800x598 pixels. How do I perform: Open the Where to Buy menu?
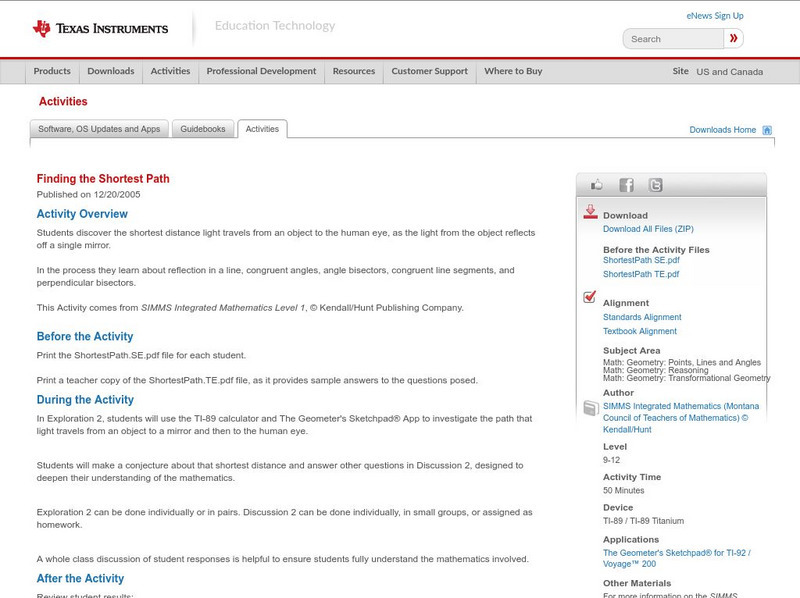(x=513, y=71)
